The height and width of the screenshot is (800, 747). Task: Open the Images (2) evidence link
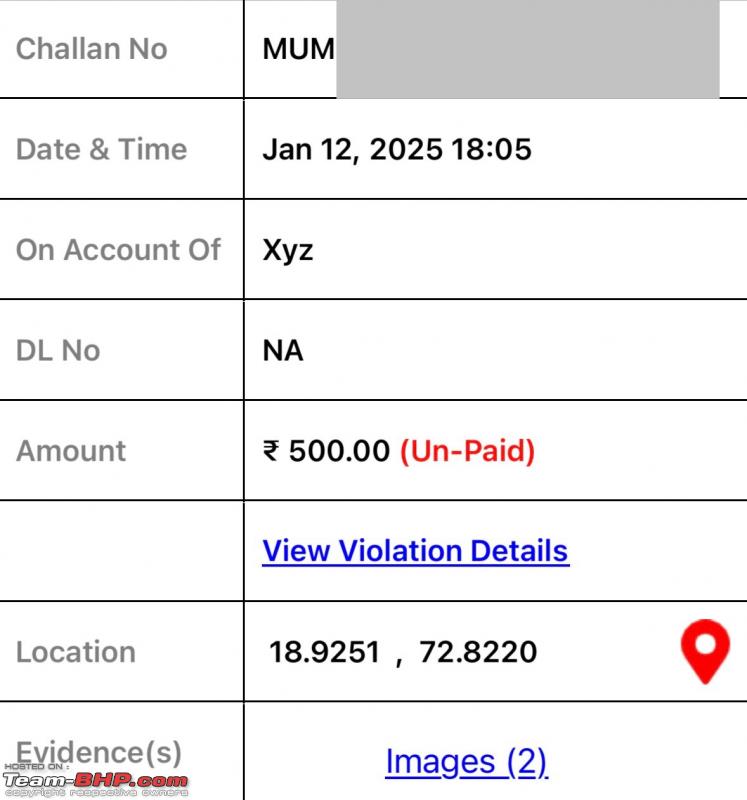[466, 762]
